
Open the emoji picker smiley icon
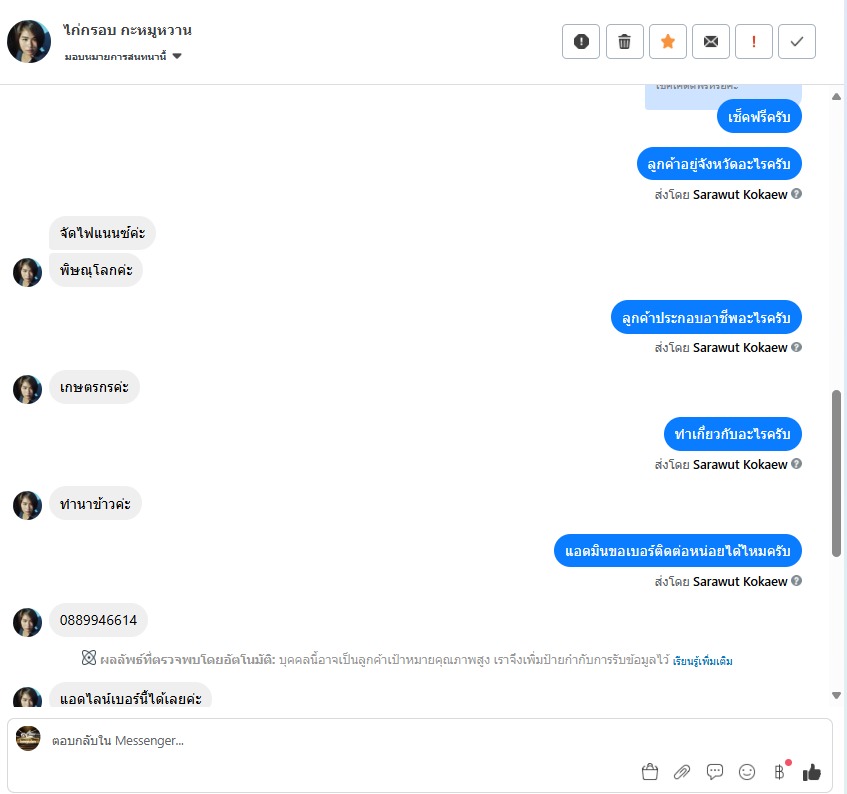[x=747, y=772]
